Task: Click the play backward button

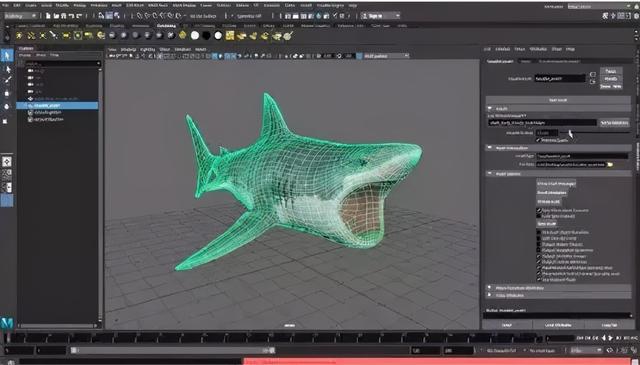Action: coord(604,338)
